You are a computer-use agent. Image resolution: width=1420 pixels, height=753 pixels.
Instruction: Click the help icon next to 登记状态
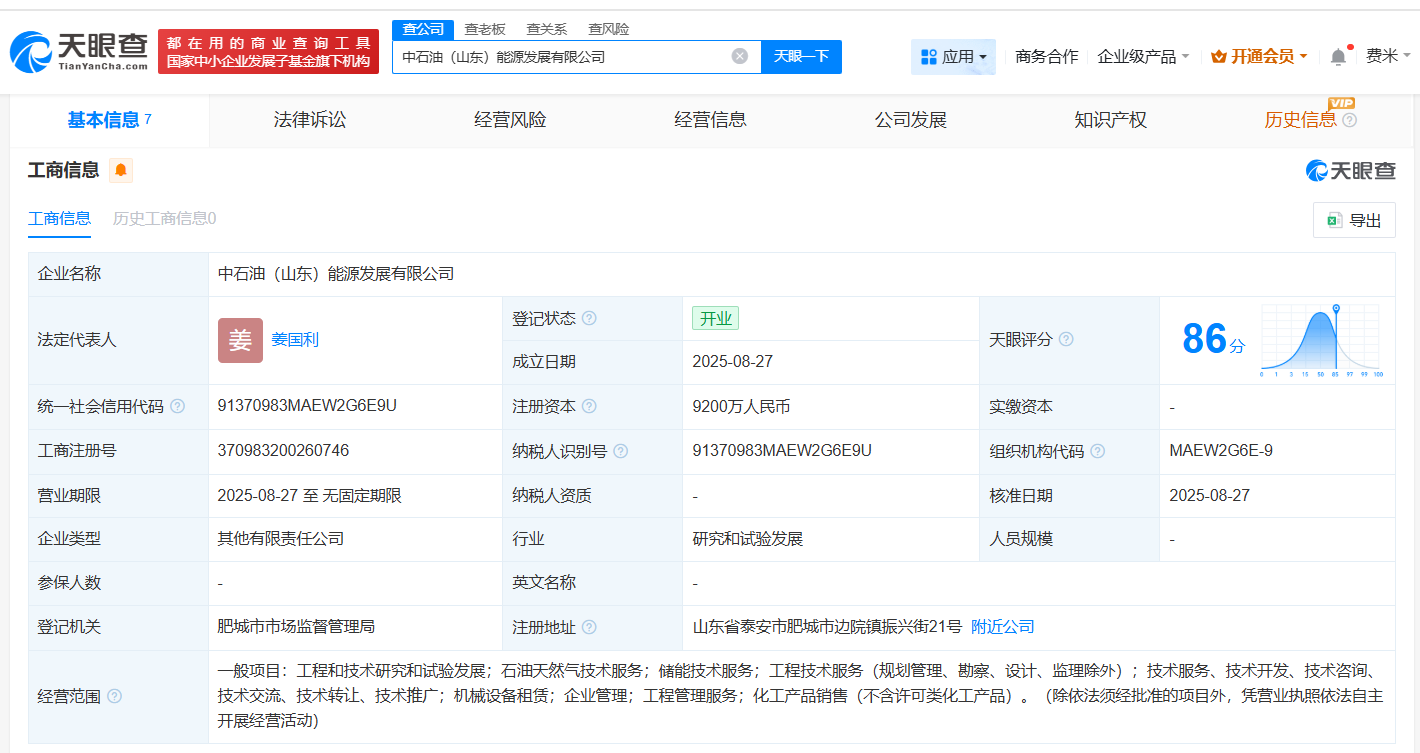coord(589,318)
